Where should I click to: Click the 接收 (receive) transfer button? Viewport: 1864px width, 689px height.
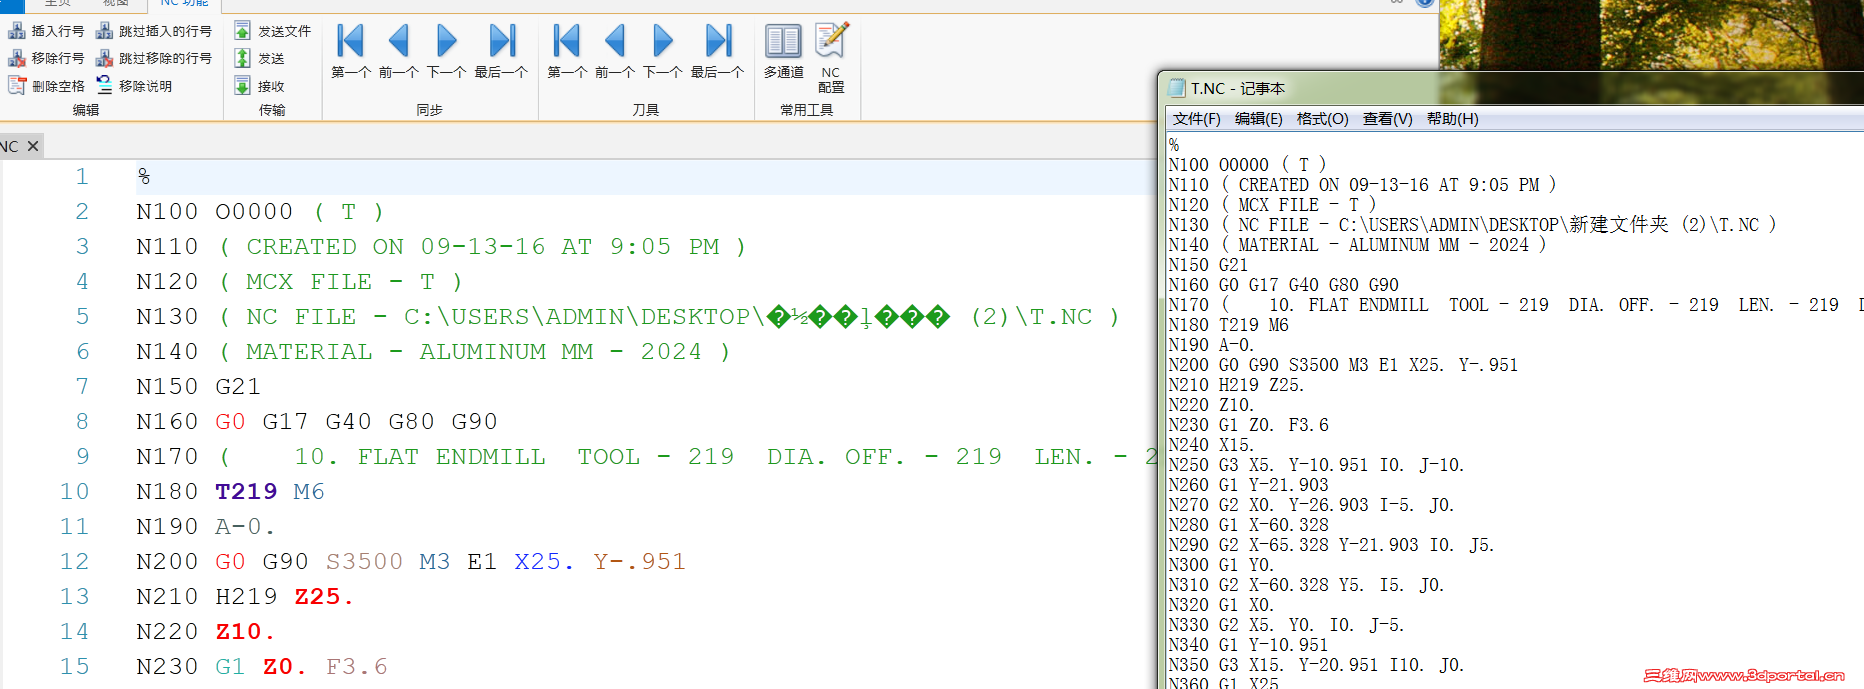(260, 86)
